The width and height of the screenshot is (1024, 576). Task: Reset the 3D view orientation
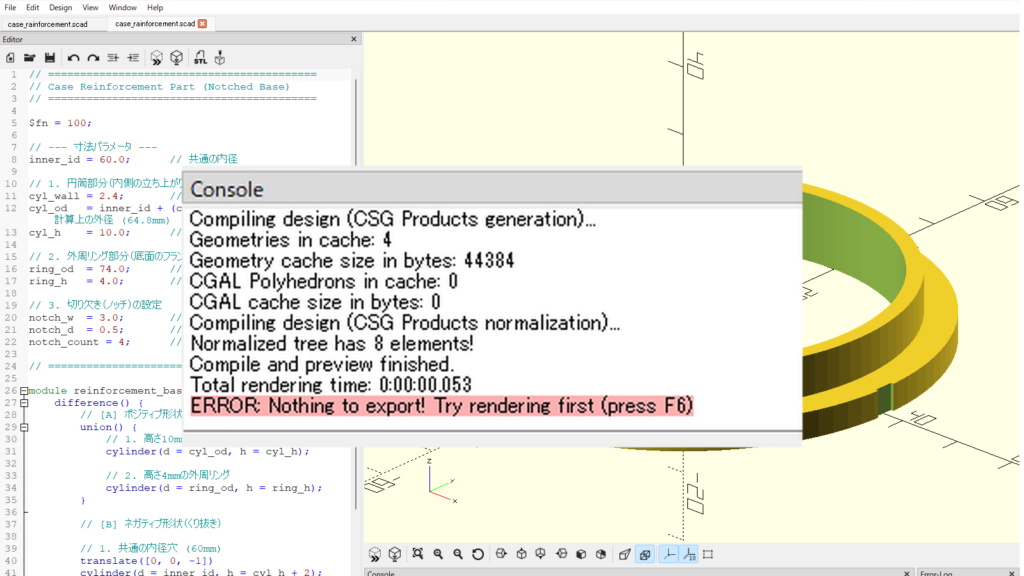(x=478, y=553)
